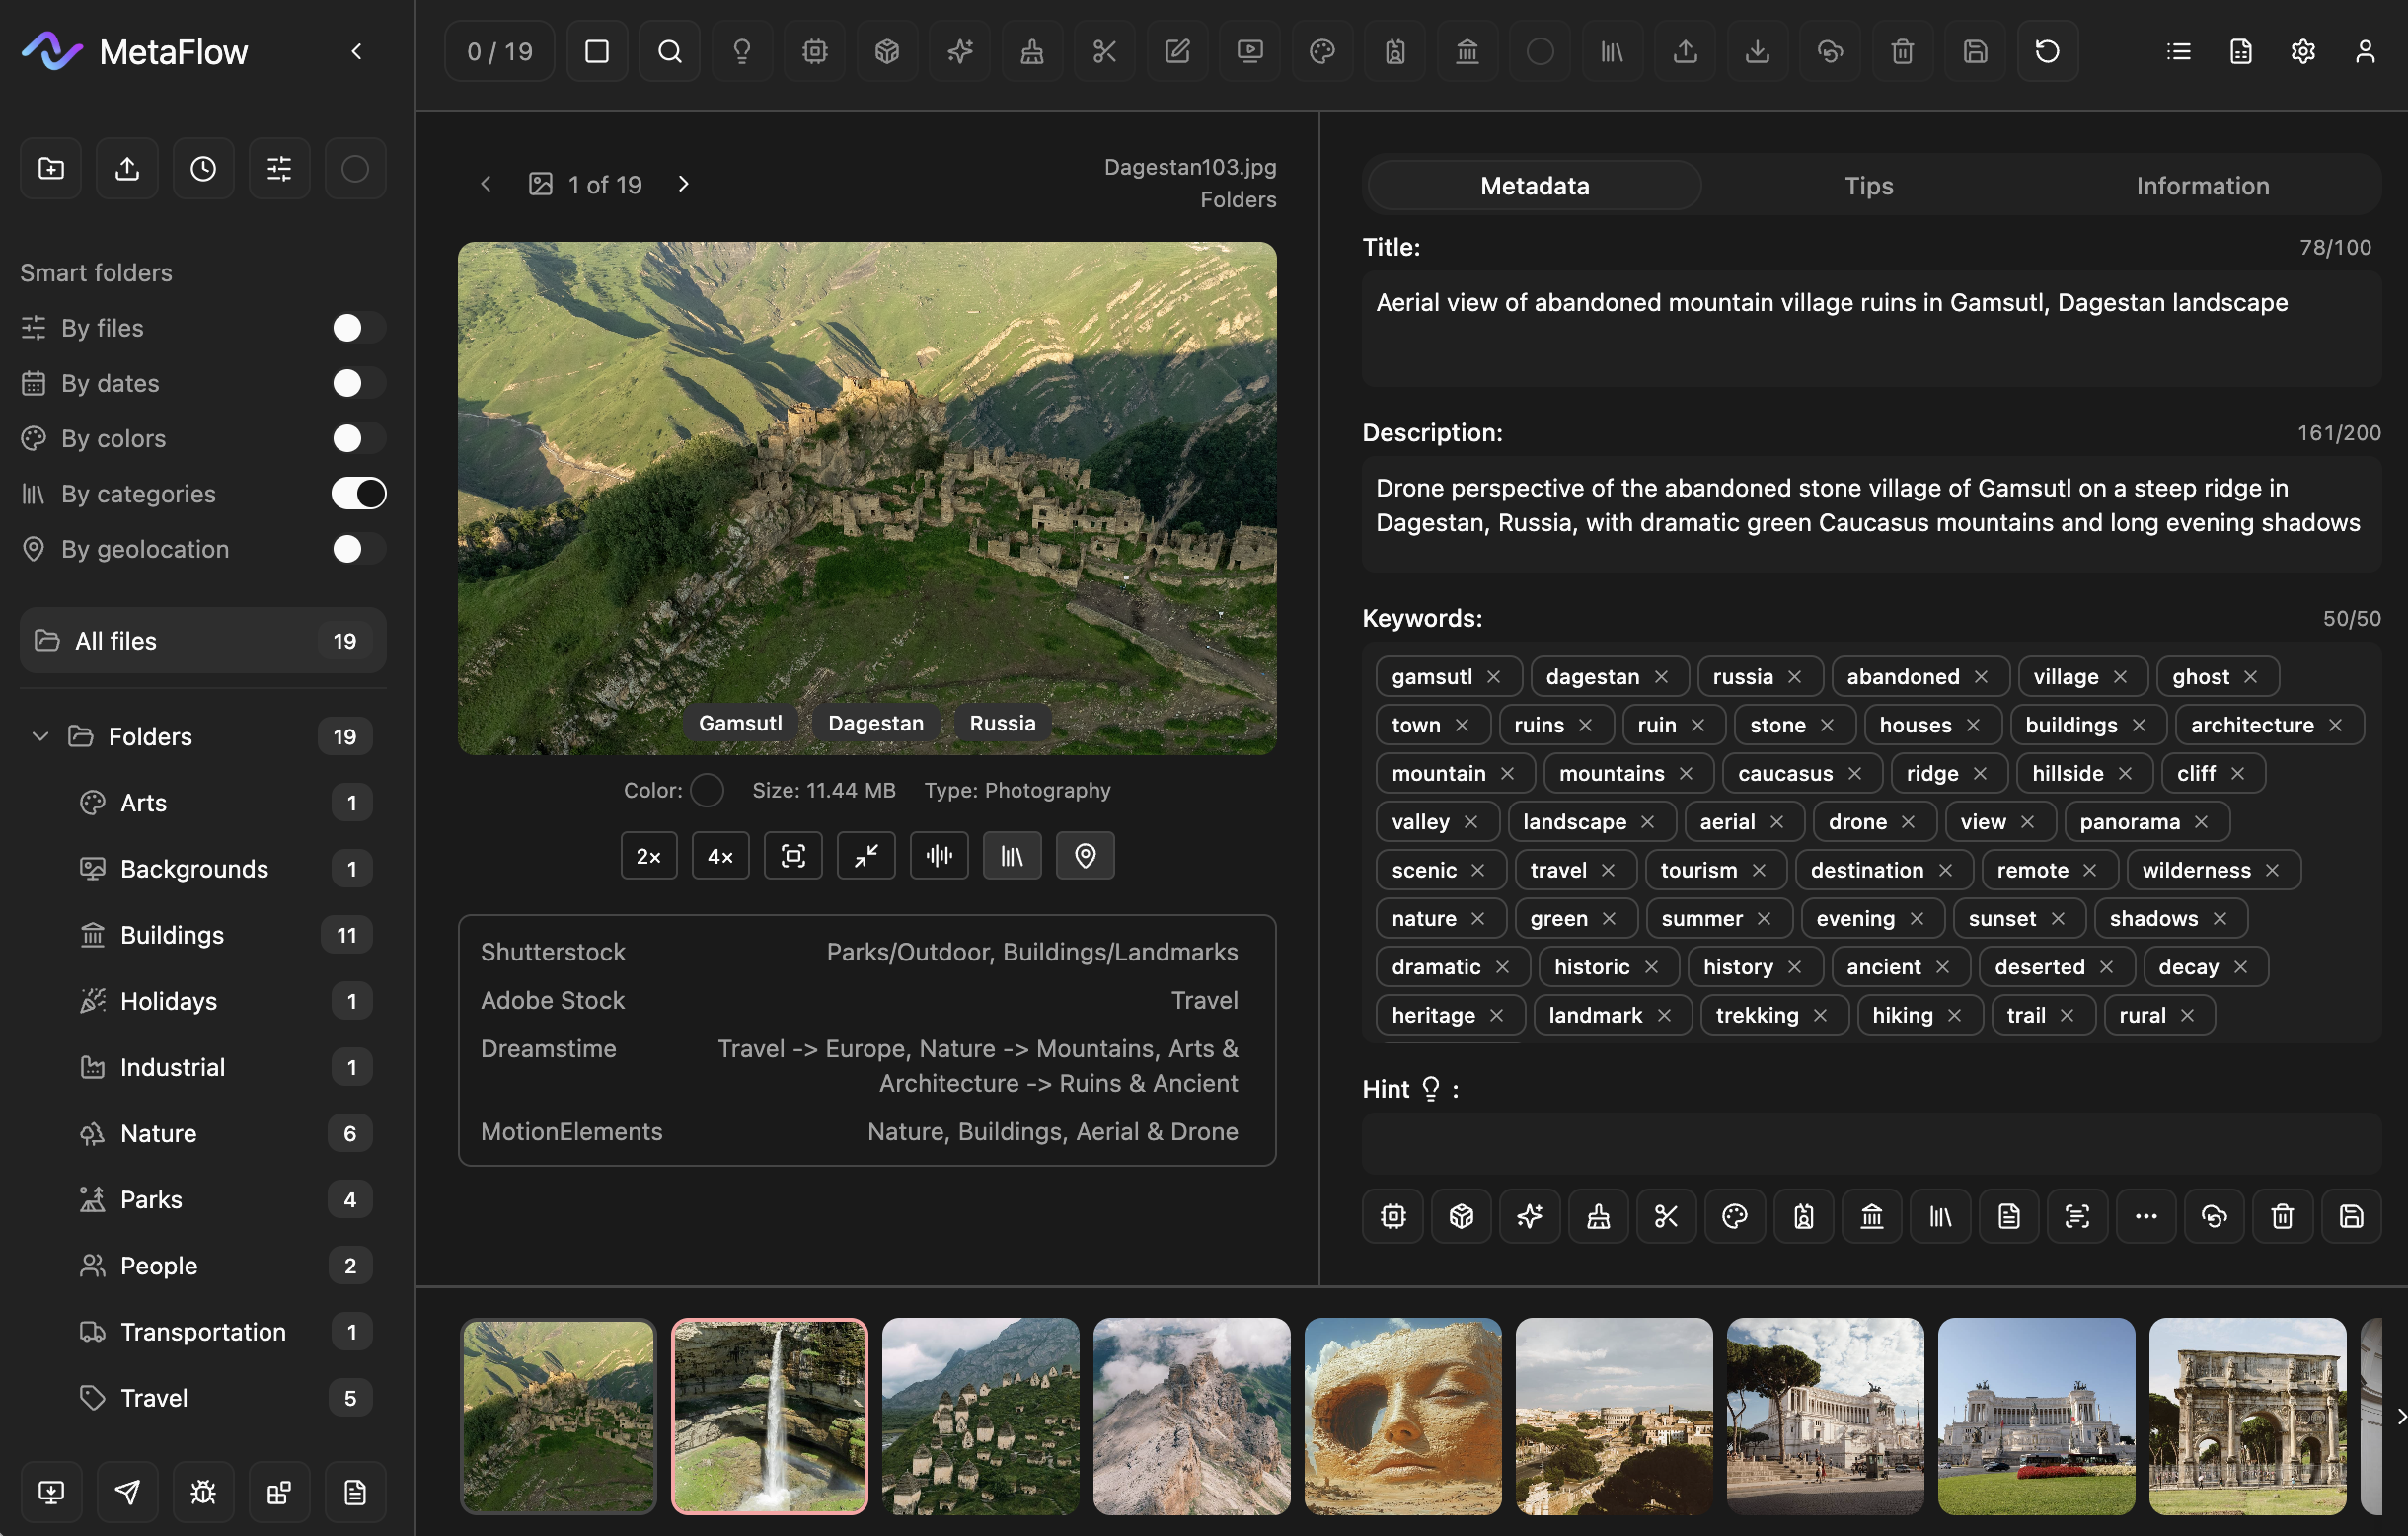
Task: Click the bug report icon at bottom
Action: pos(203,1492)
